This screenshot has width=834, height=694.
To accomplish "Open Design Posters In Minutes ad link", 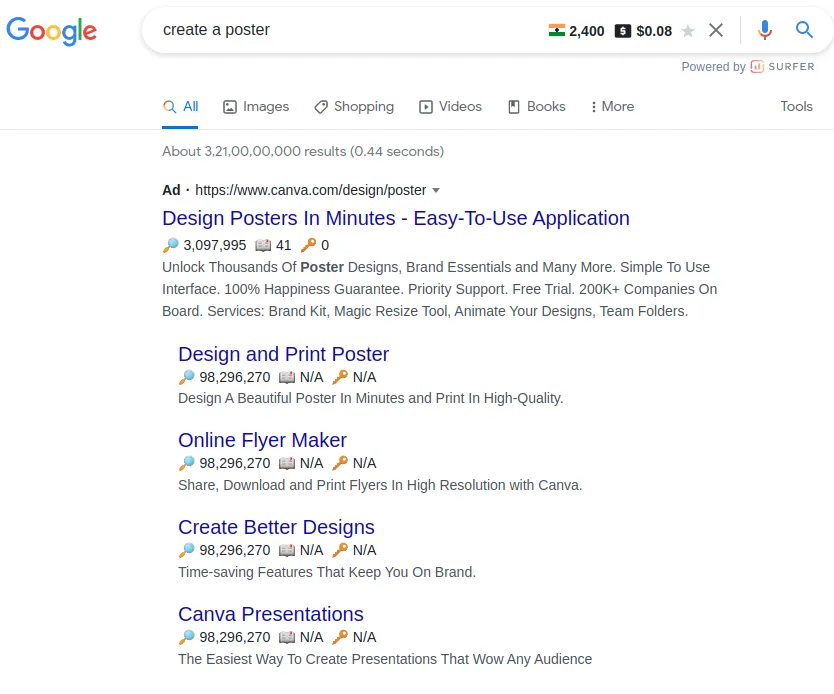I will [x=395, y=218].
